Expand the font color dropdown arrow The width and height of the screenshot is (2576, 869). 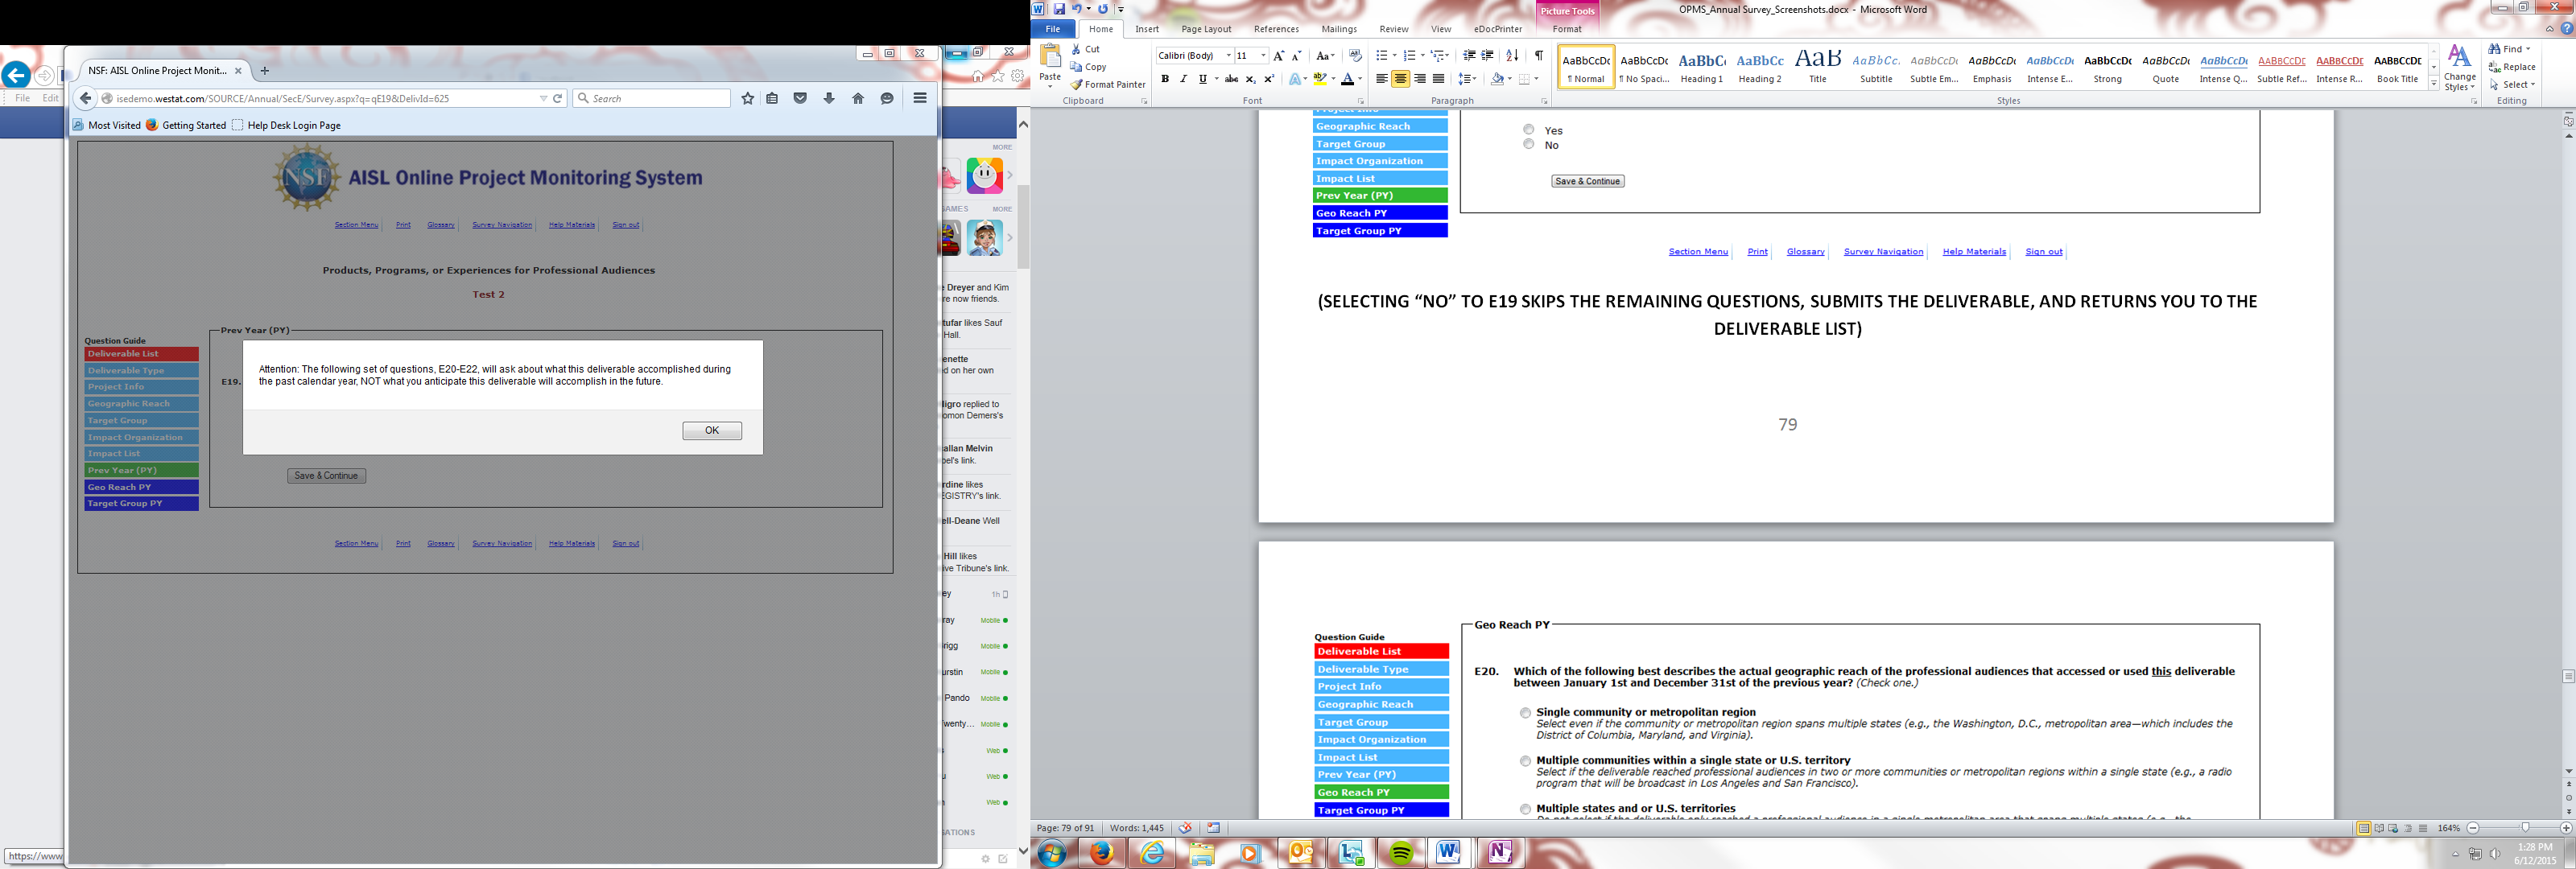pos(1360,79)
